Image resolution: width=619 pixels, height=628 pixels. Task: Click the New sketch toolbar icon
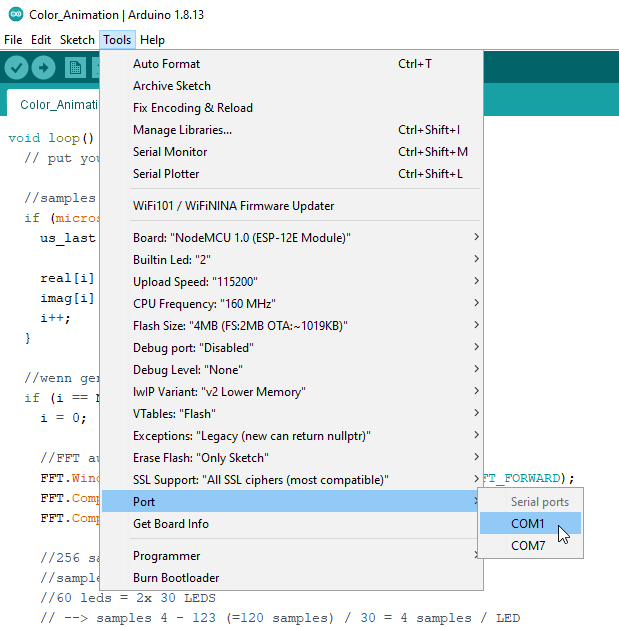coord(75,68)
